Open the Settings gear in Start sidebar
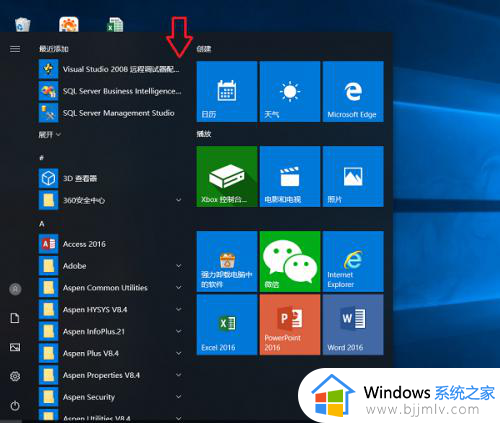 [15, 376]
